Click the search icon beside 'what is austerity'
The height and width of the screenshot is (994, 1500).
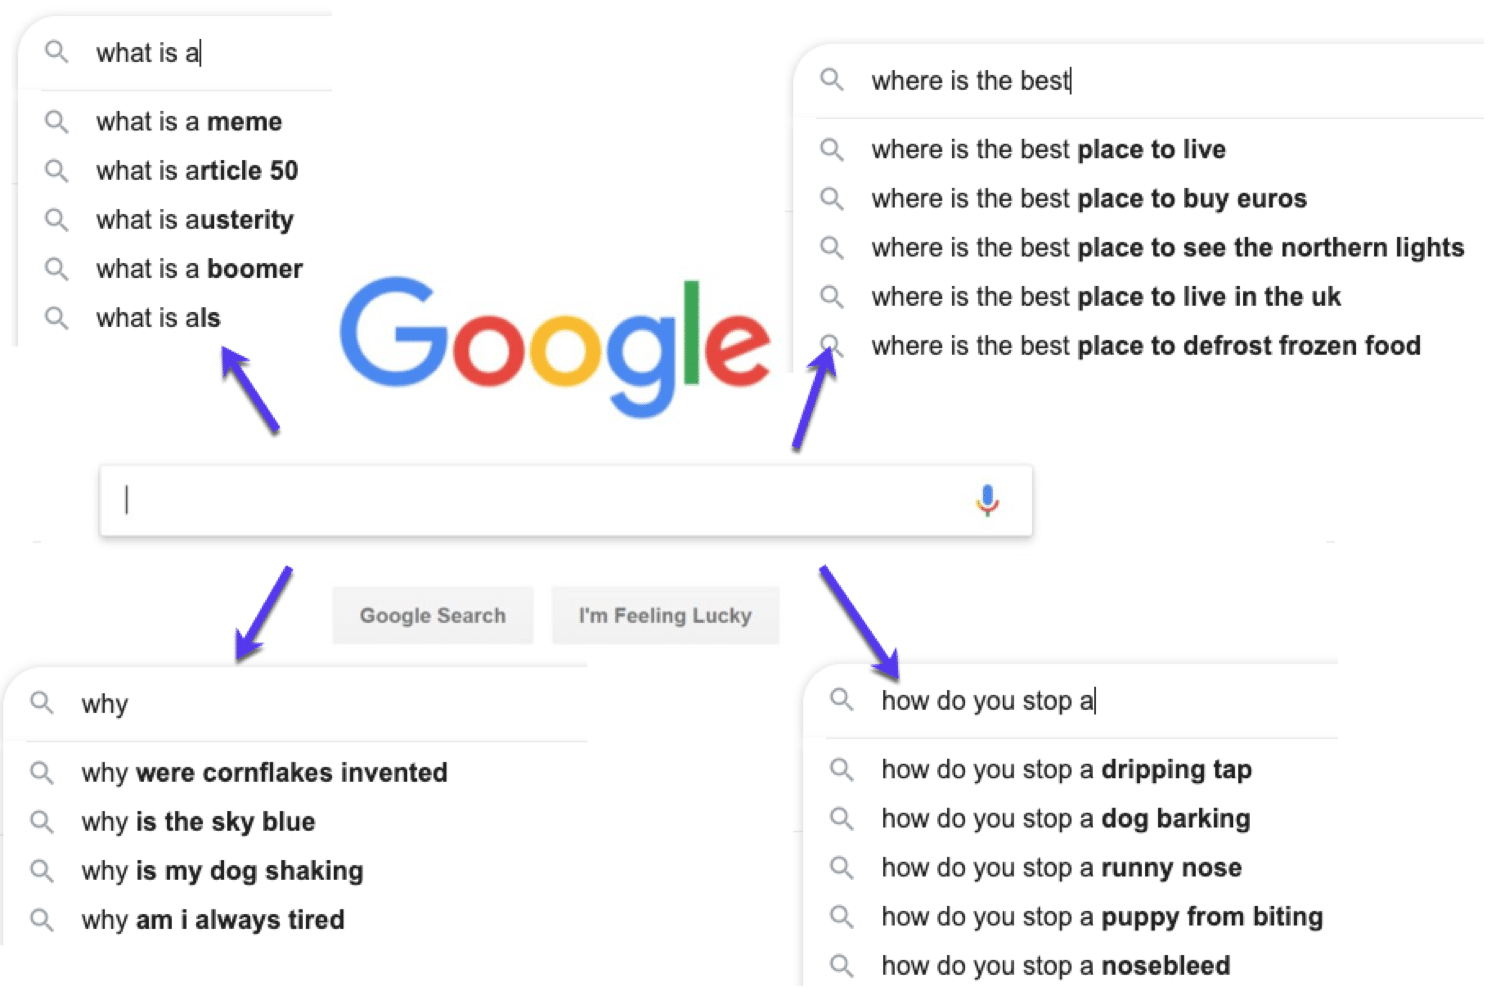56,219
